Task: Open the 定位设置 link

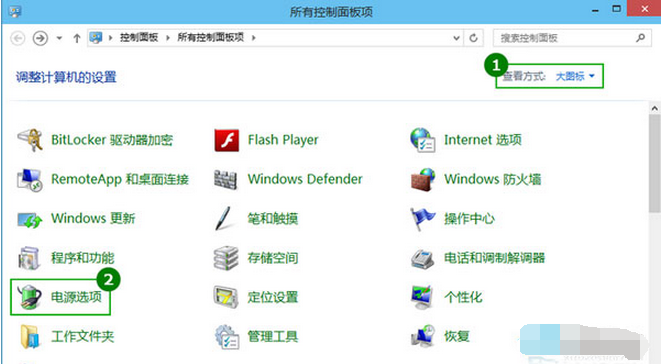Action: (273, 297)
